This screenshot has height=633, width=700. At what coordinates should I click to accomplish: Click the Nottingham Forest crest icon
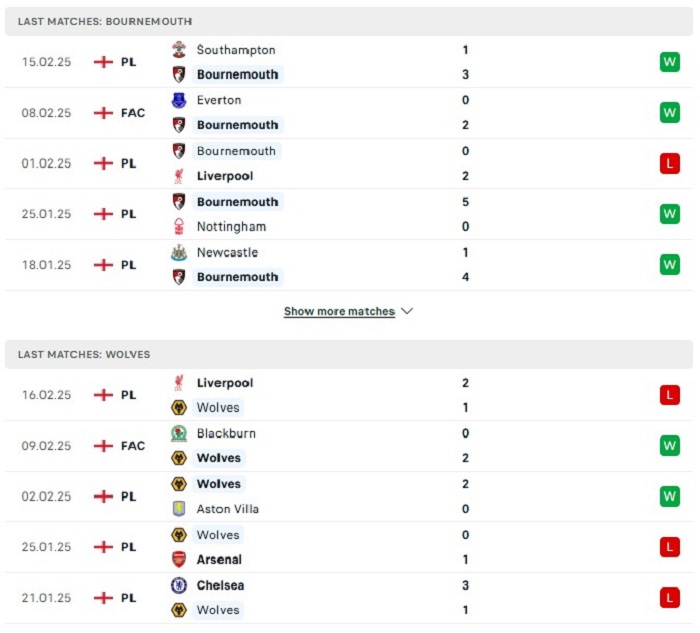179,226
